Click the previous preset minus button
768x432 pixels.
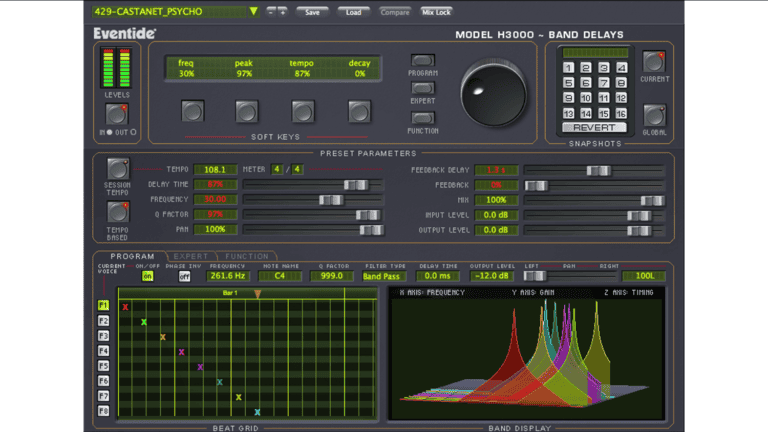[271, 12]
